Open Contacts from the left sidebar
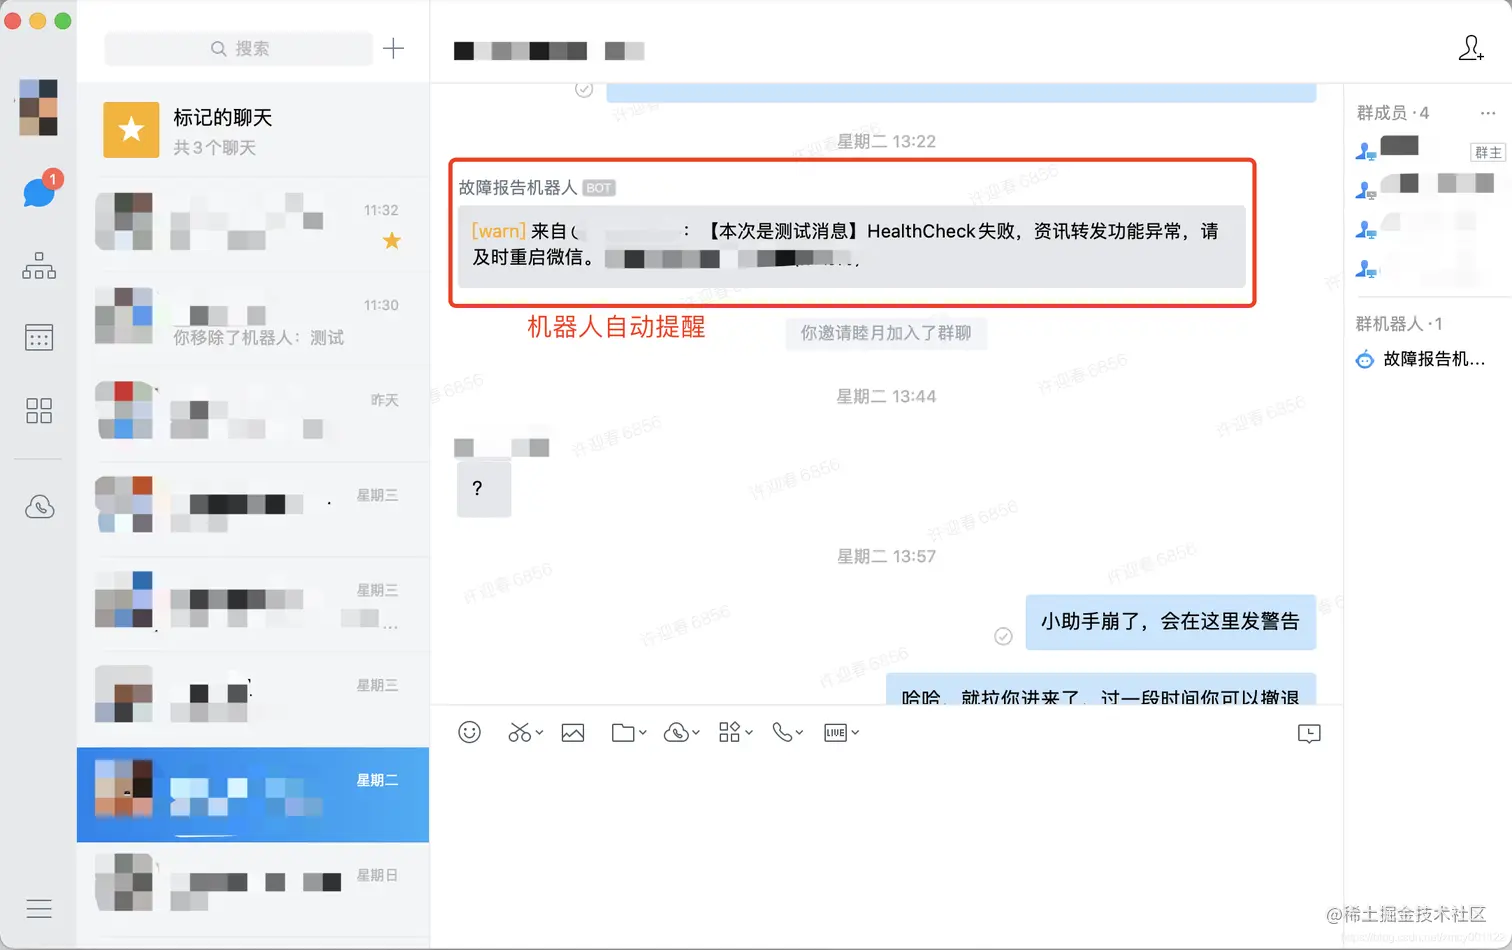Image resolution: width=1512 pixels, height=950 pixels. pyautogui.click(x=38, y=265)
